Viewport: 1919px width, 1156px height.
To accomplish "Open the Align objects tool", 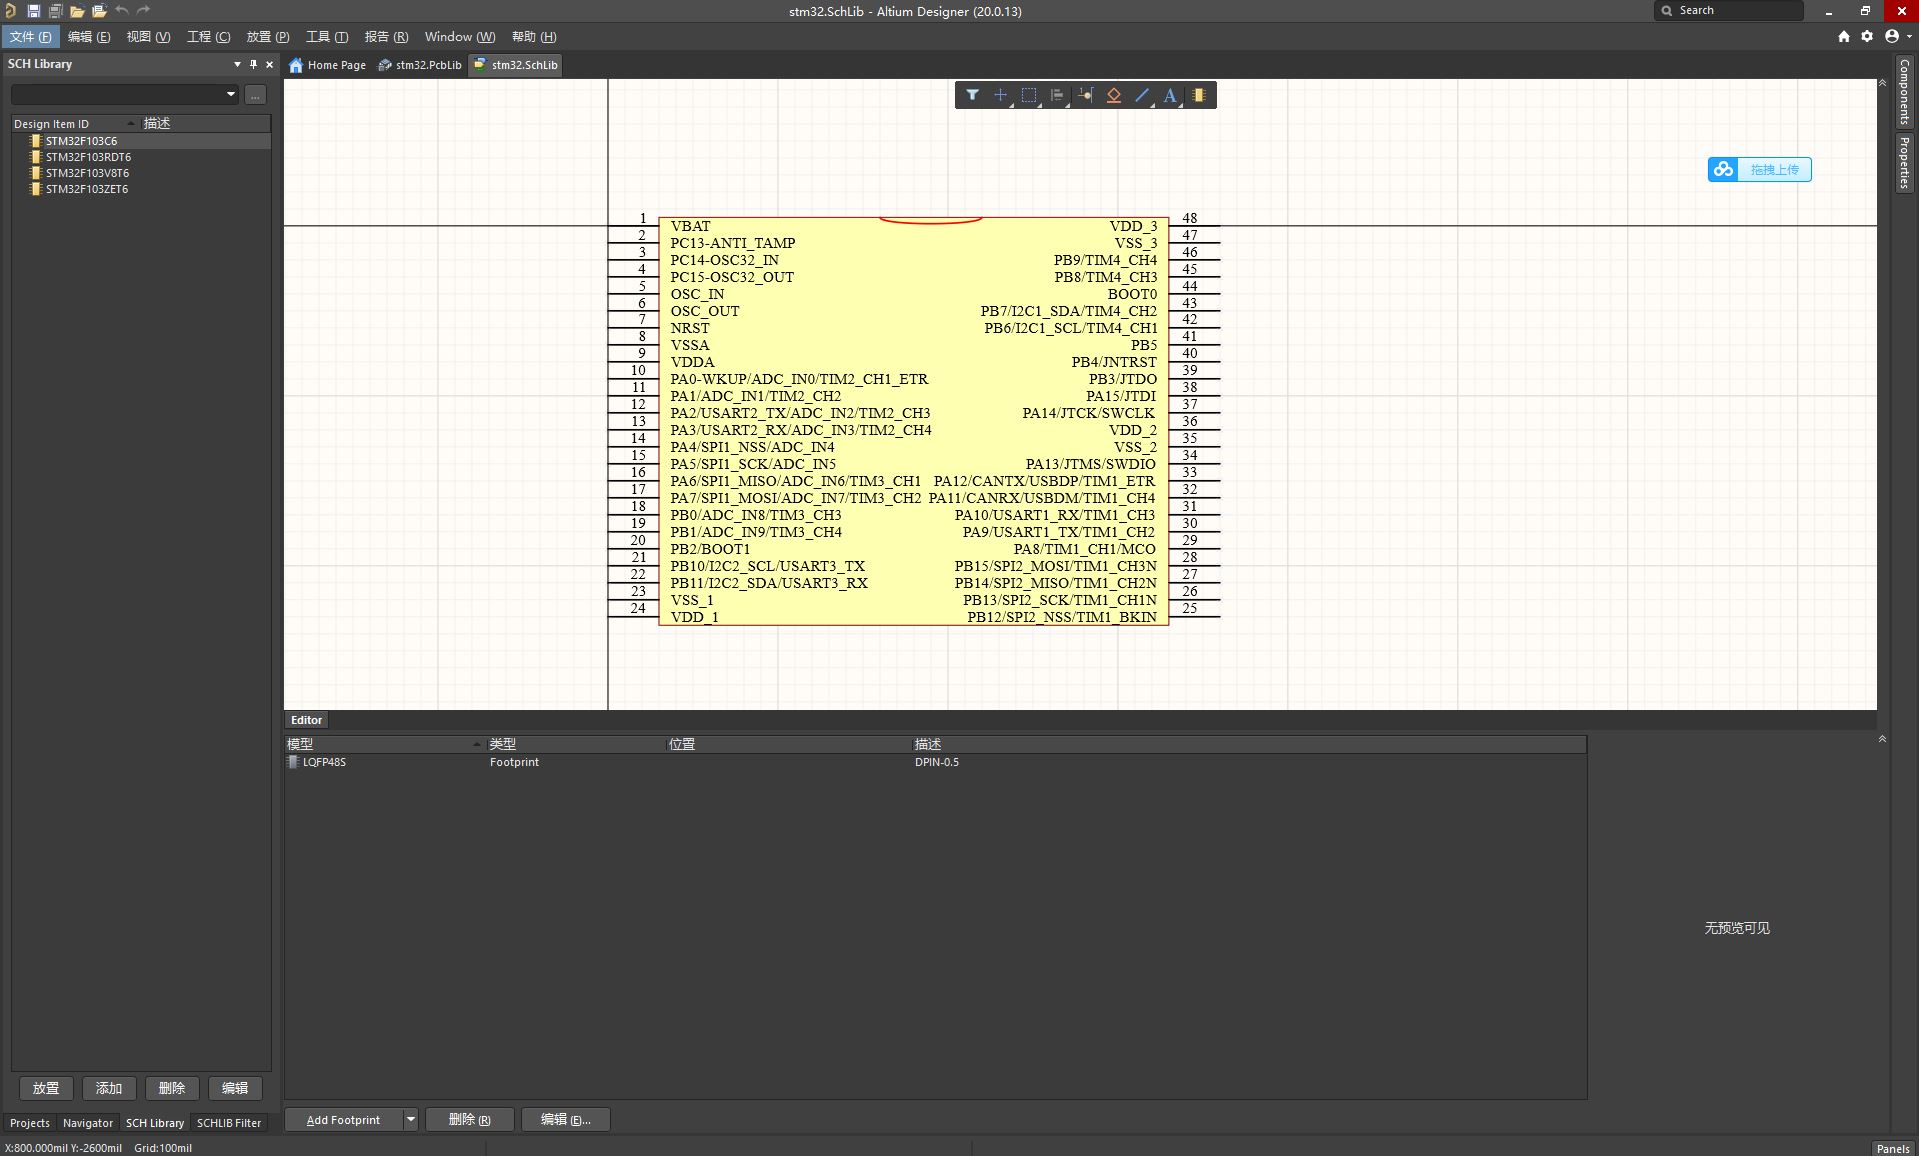I will coord(1057,95).
